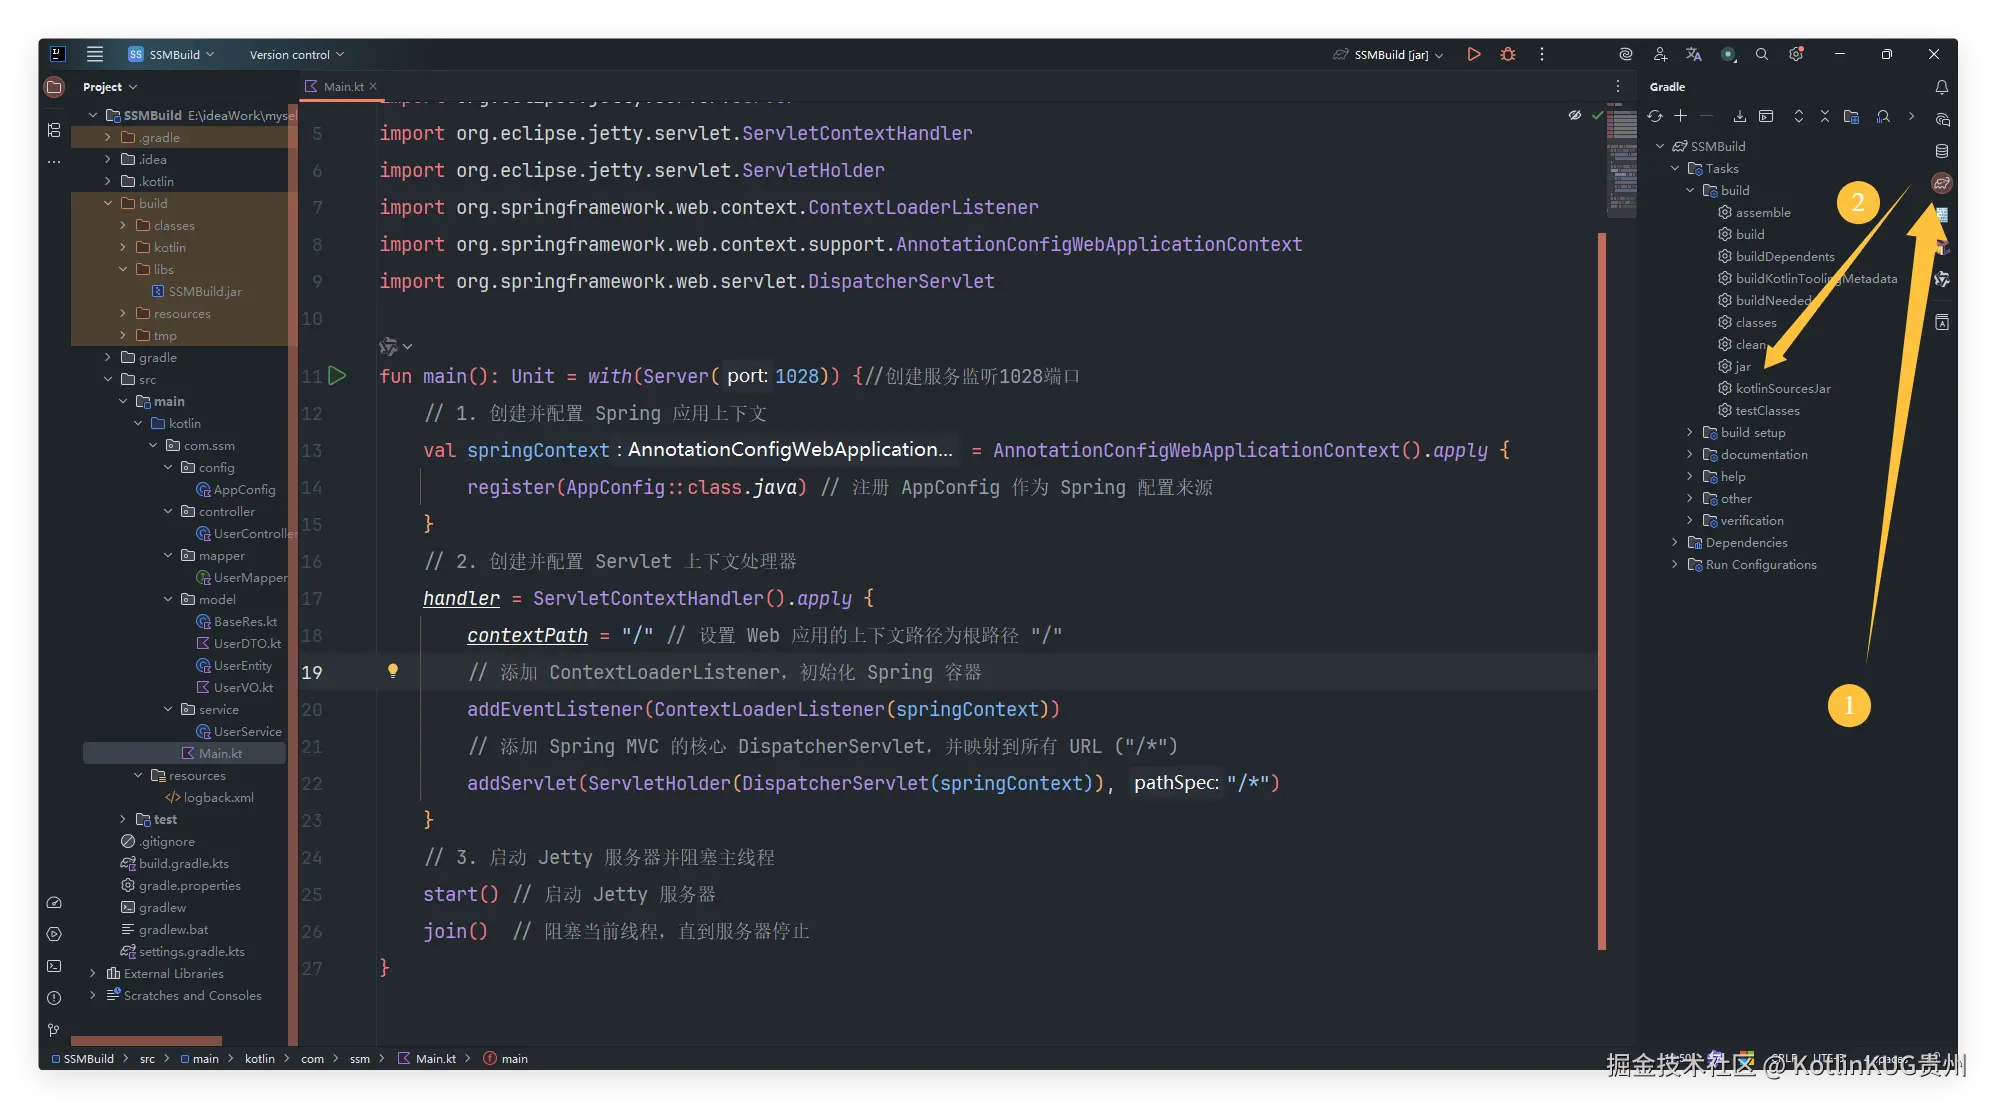
Task: Toggle reader mode eye icon in editor
Action: point(1575,116)
